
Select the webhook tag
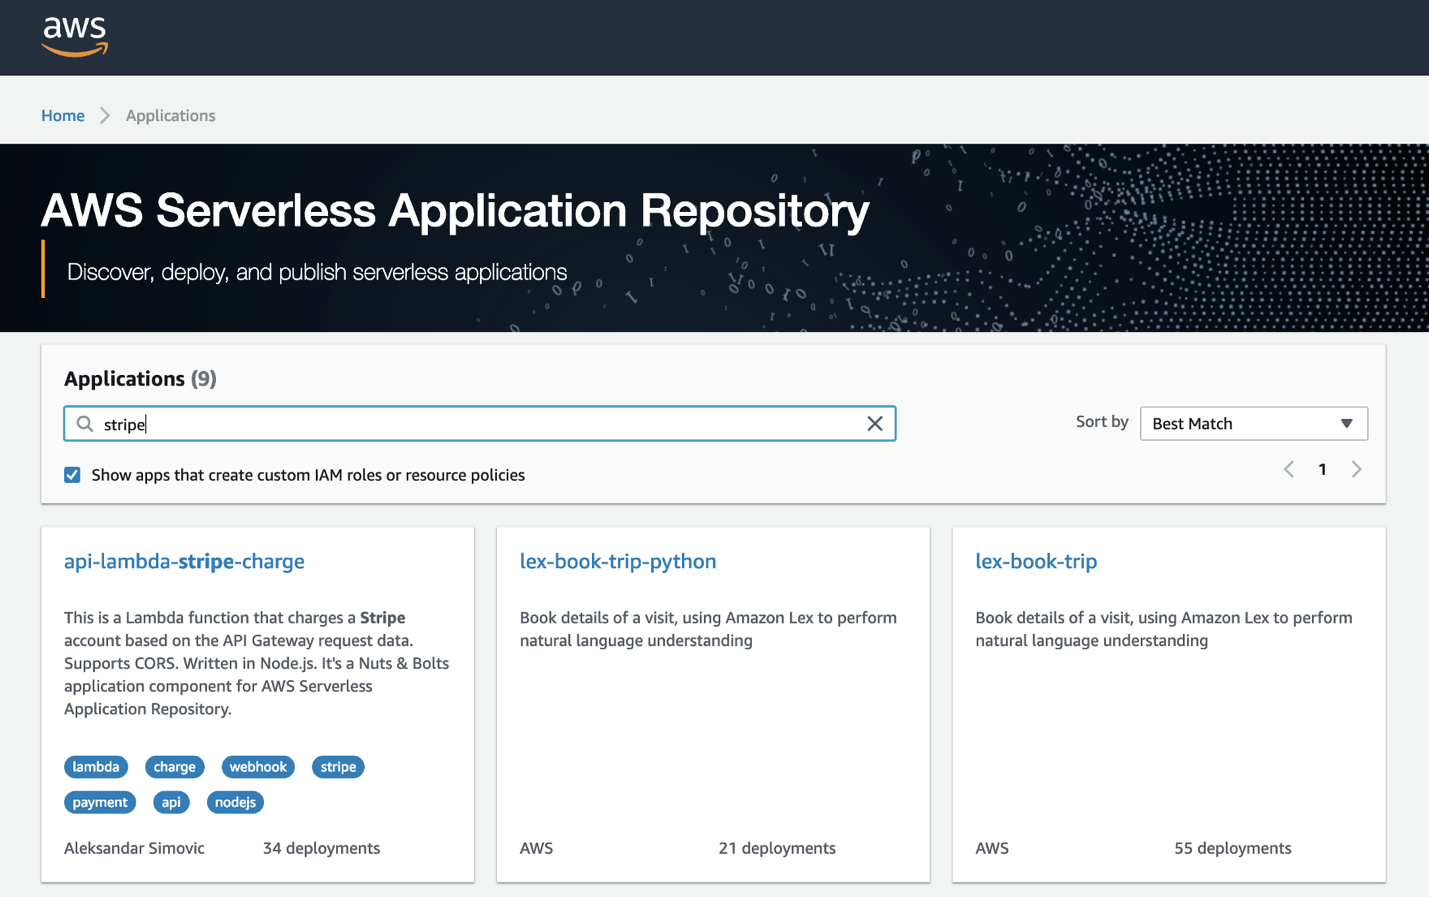point(258,767)
